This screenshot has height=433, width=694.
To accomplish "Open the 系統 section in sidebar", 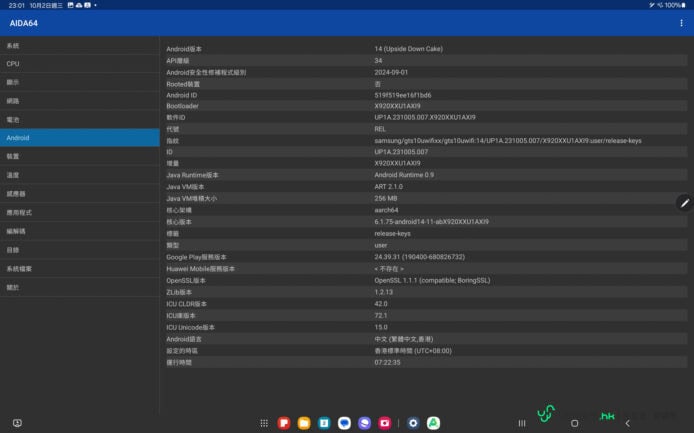I will point(80,46).
